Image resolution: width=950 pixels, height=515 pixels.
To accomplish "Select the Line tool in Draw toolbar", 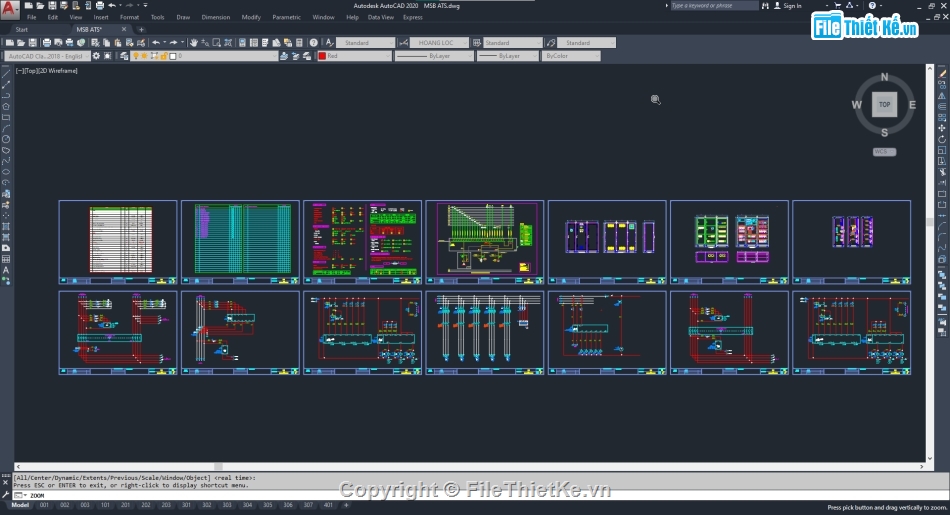I will (6, 73).
